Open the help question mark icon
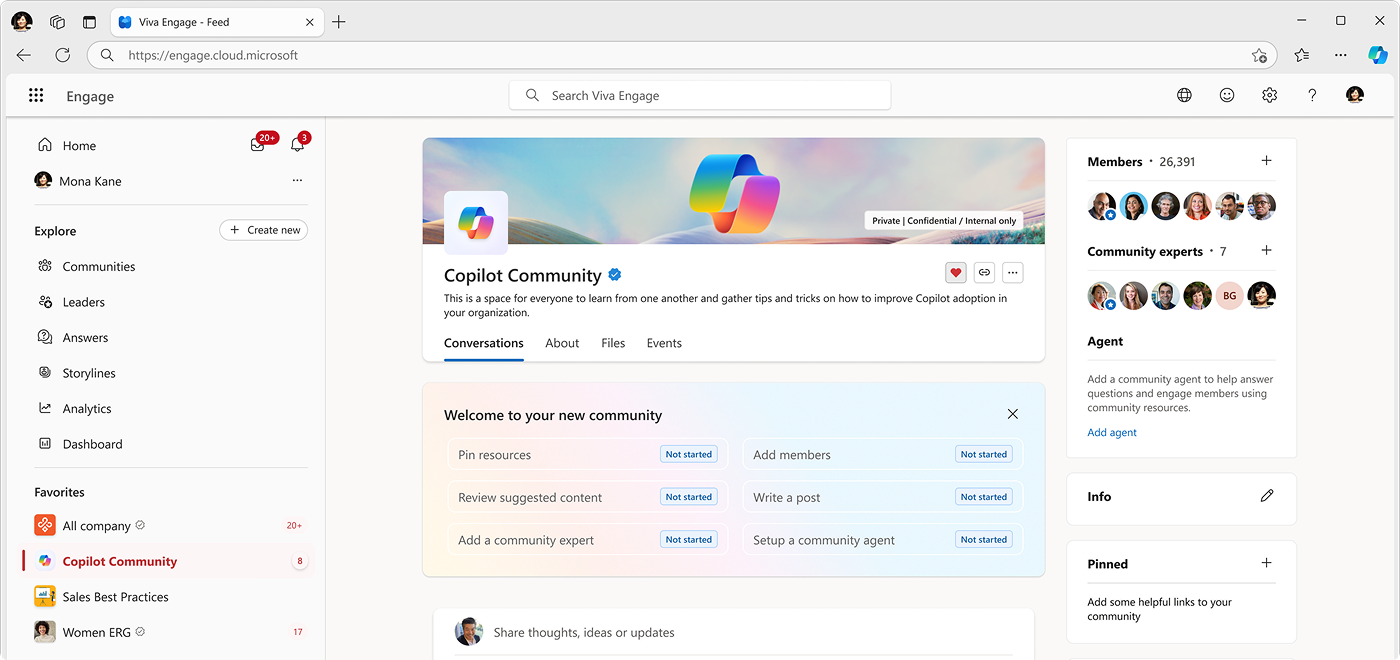Image resolution: width=1400 pixels, height=660 pixels. [1312, 95]
